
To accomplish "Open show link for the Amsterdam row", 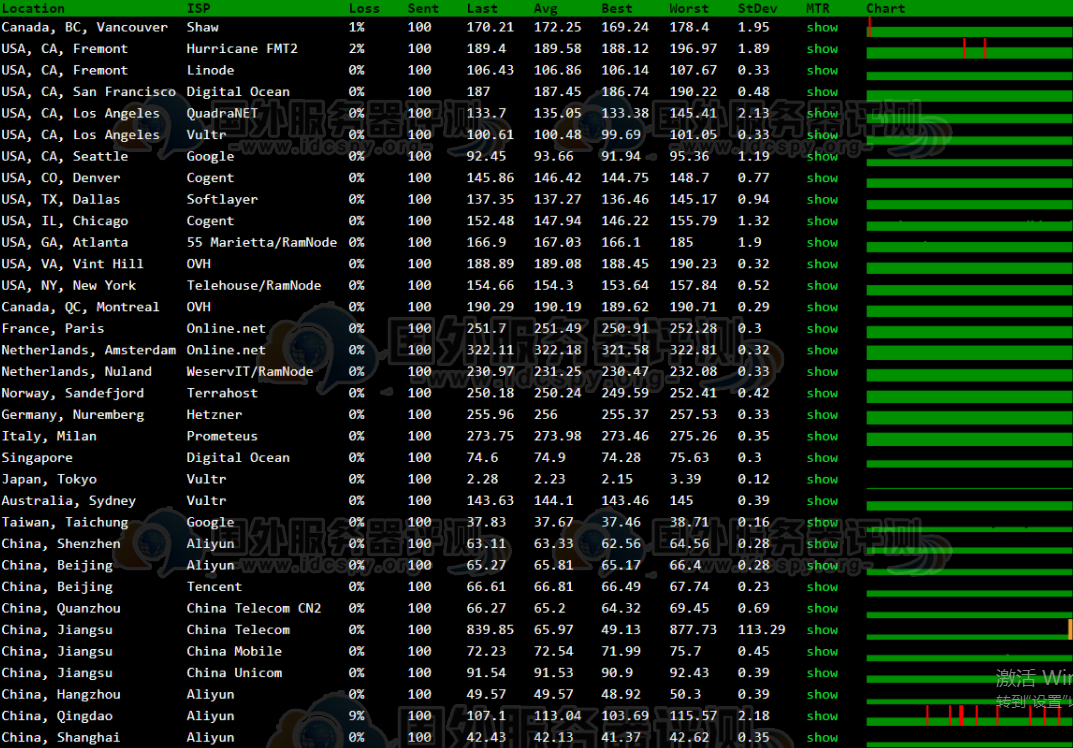I will (x=822, y=350).
